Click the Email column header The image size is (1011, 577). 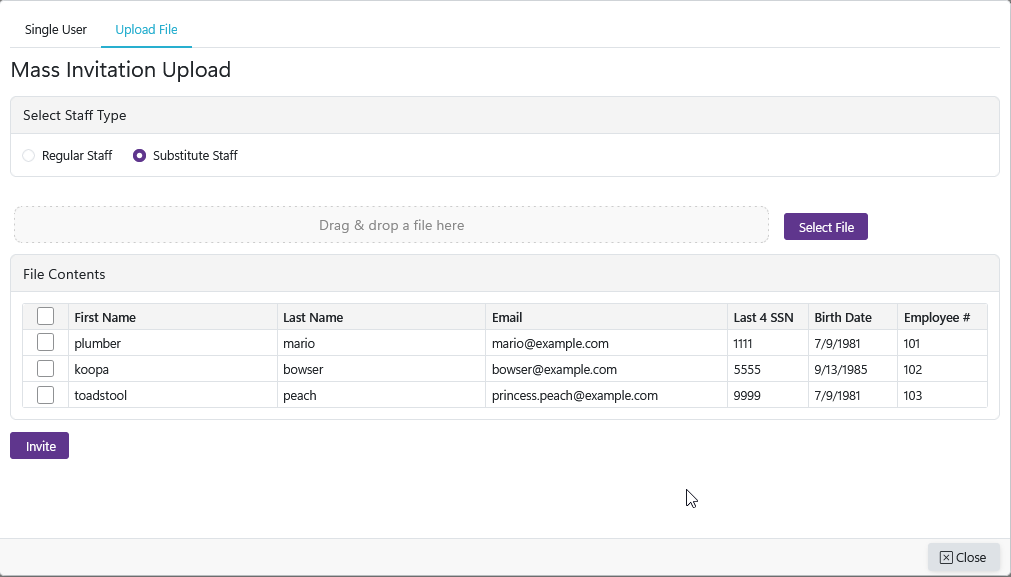(x=507, y=318)
